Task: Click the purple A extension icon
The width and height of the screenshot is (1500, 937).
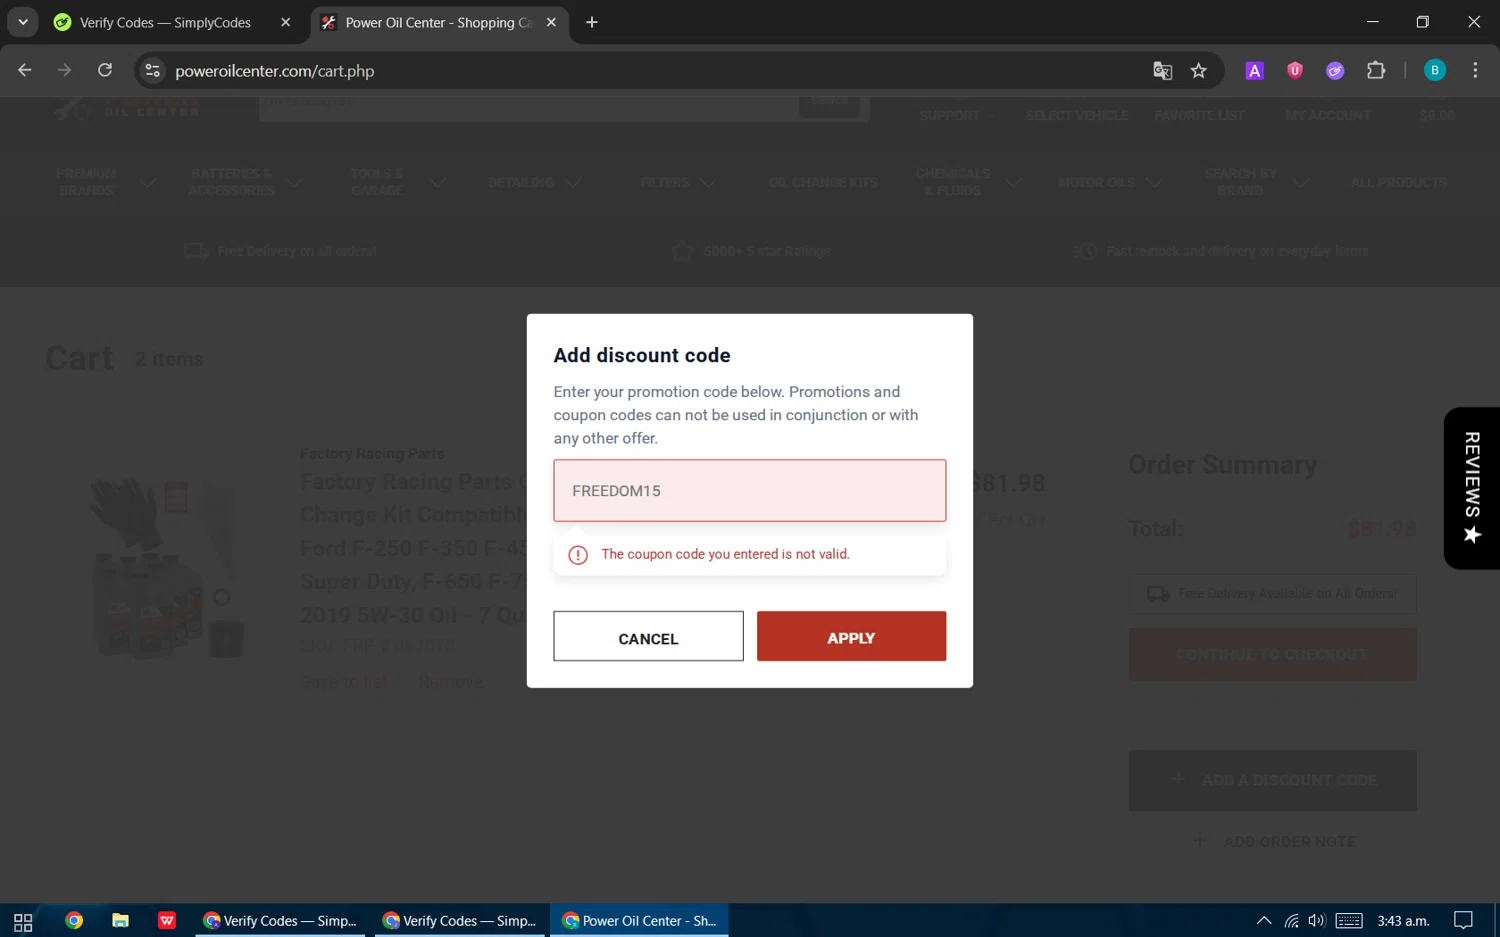Action: coord(1254,70)
